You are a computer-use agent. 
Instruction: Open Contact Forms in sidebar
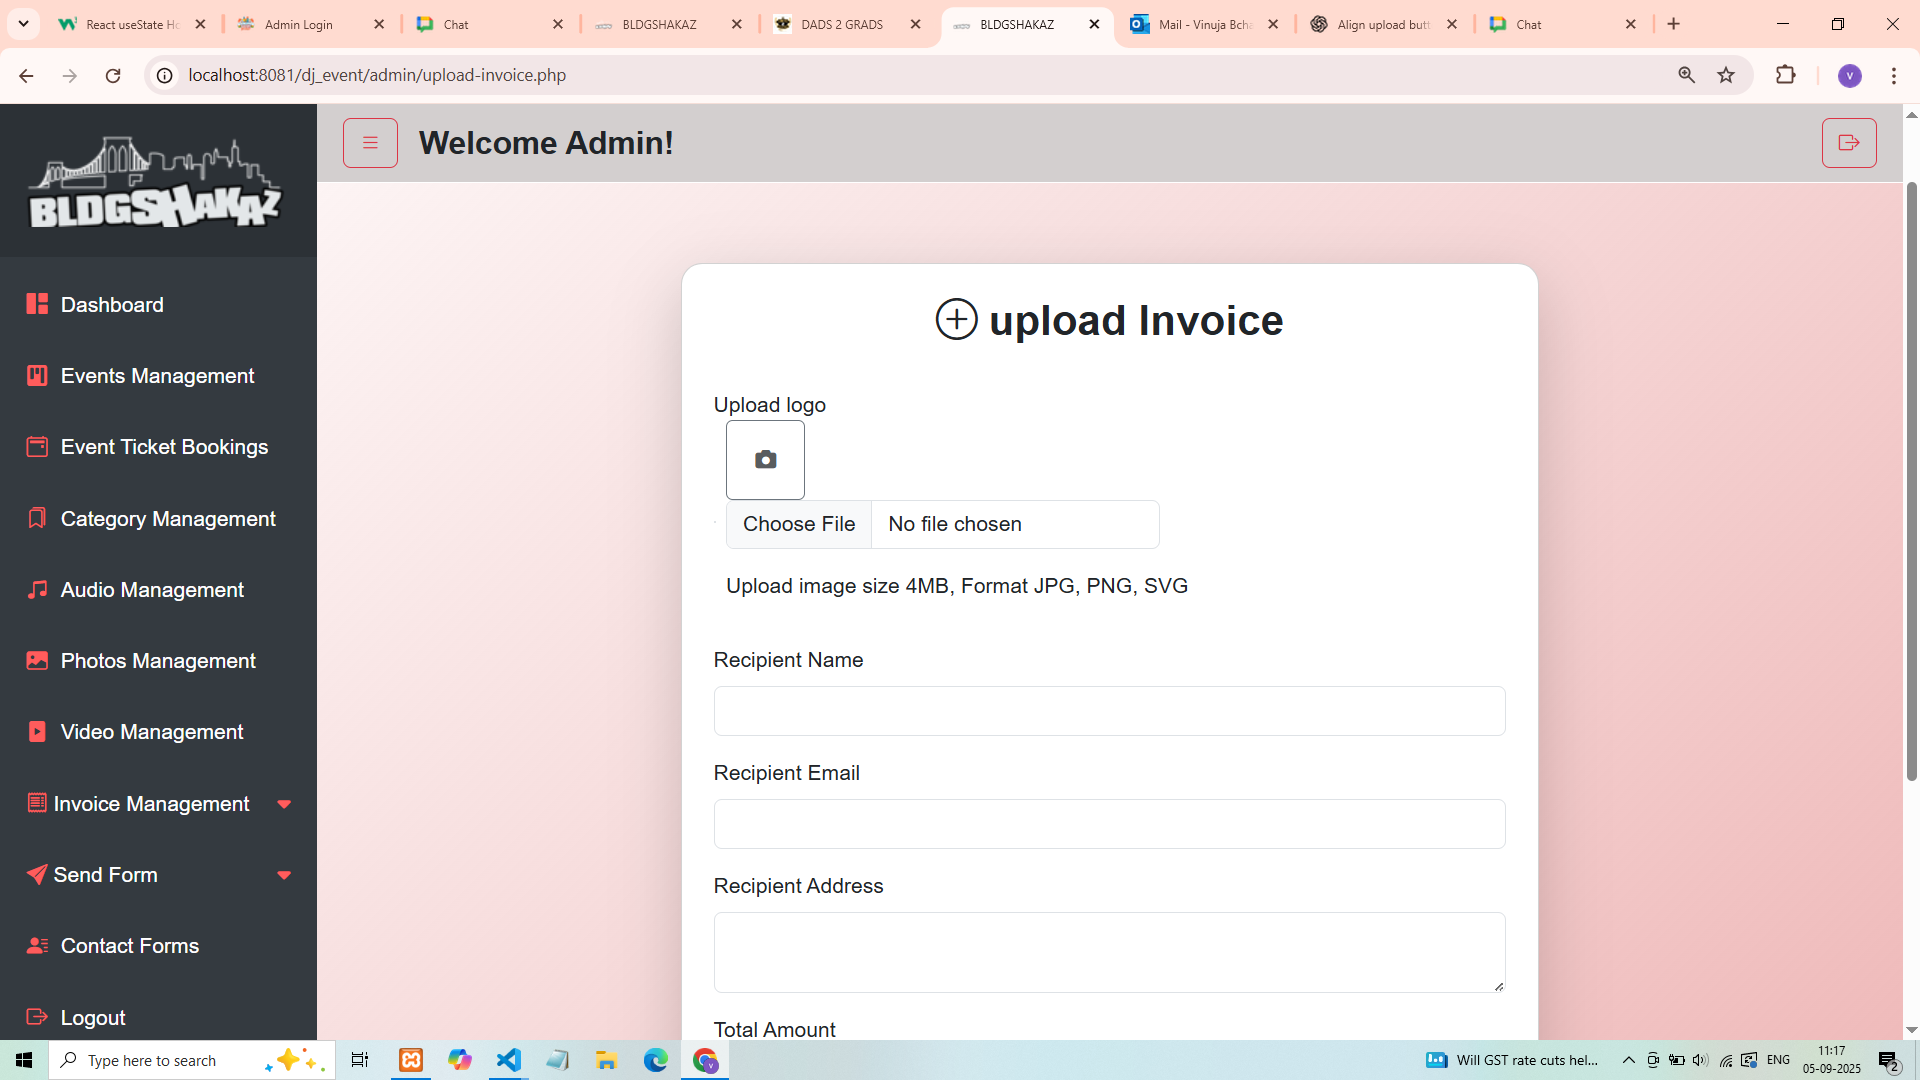pos(129,946)
